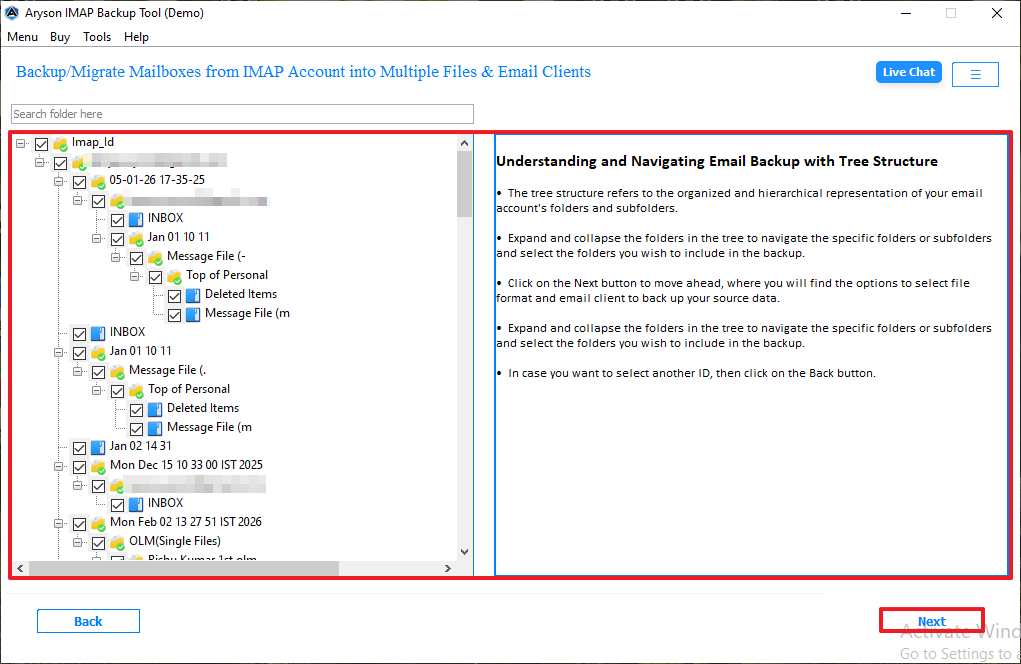The width and height of the screenshot is (1021, 664).
Task: Start a Live Chat session
Action: tap(908, 72)
